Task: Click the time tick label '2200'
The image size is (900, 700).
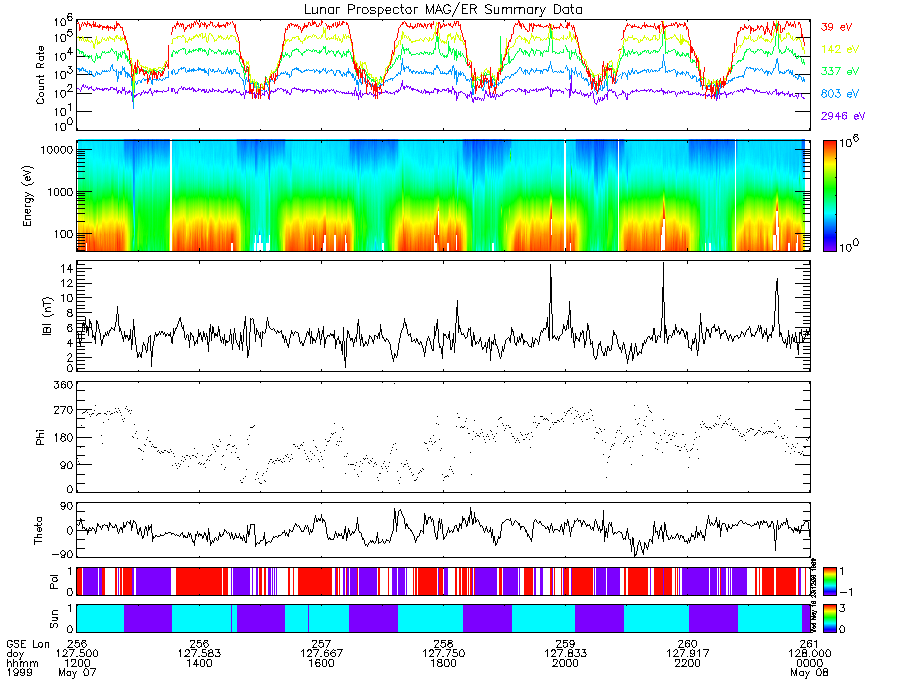Action: pos(688,663)
